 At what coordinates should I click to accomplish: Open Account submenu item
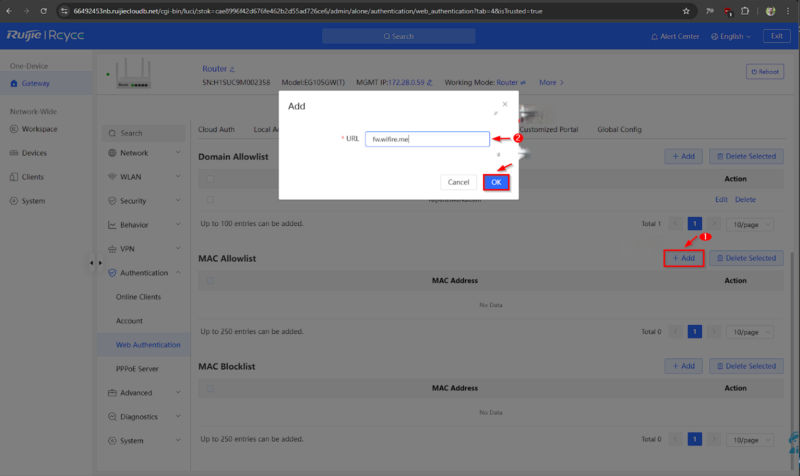129,321
